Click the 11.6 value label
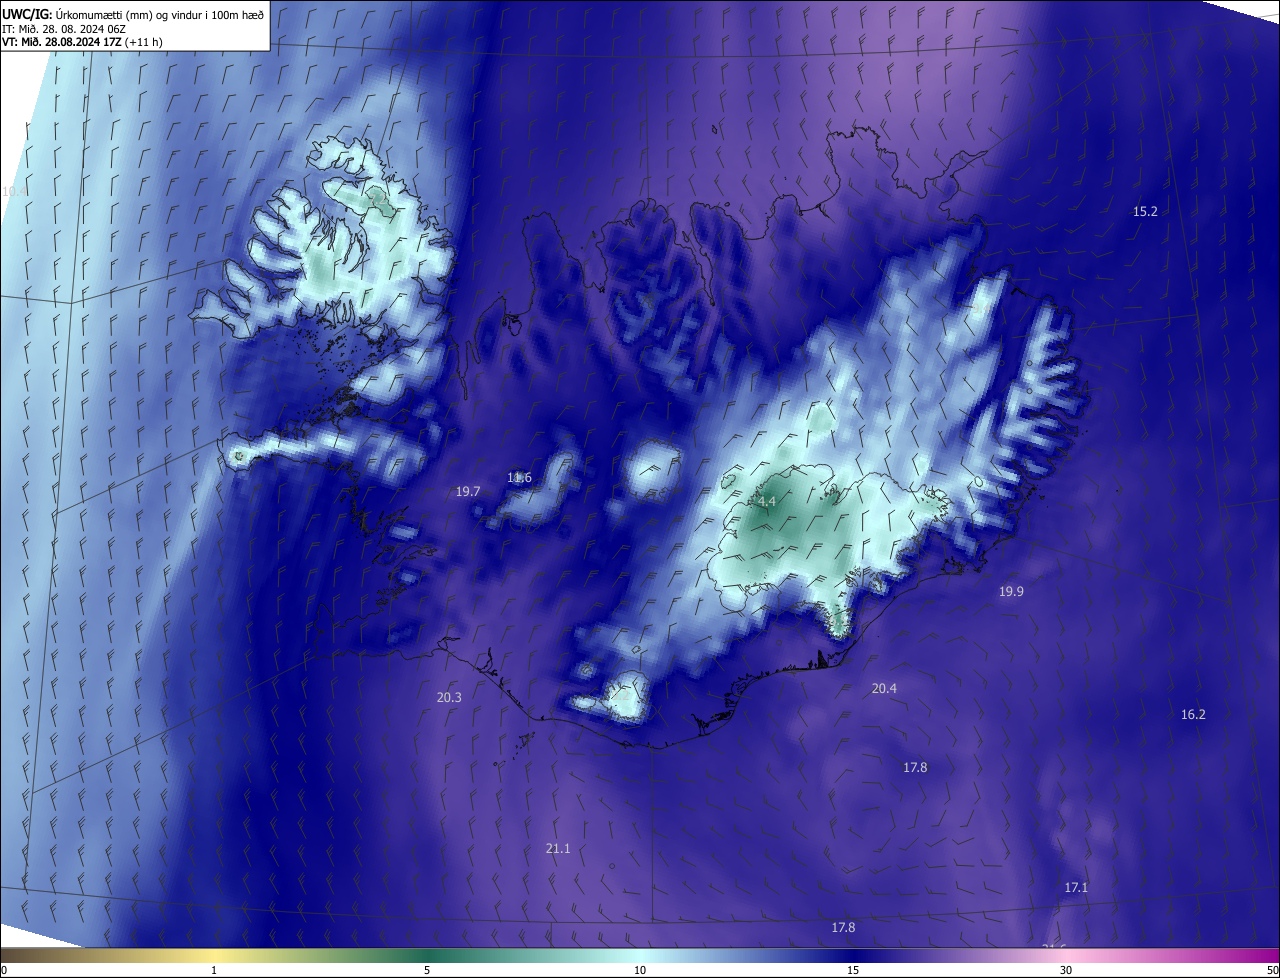Viewport: 1280px width, 978px height. click(x=519, y=477)
